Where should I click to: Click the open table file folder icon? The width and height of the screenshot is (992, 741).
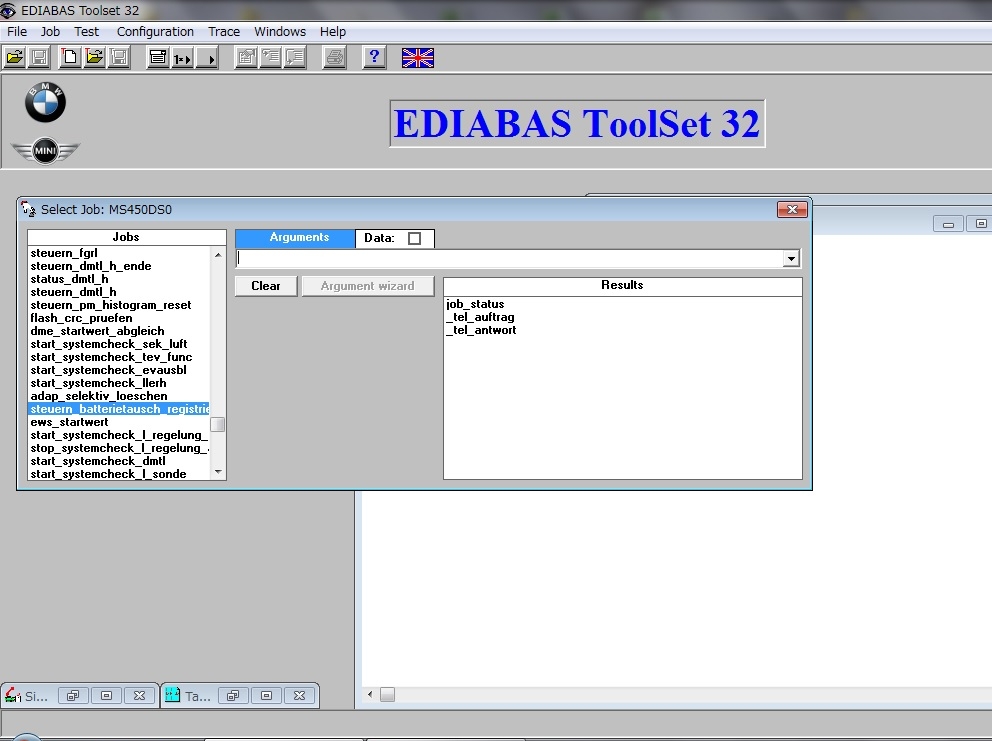[94, 58]
